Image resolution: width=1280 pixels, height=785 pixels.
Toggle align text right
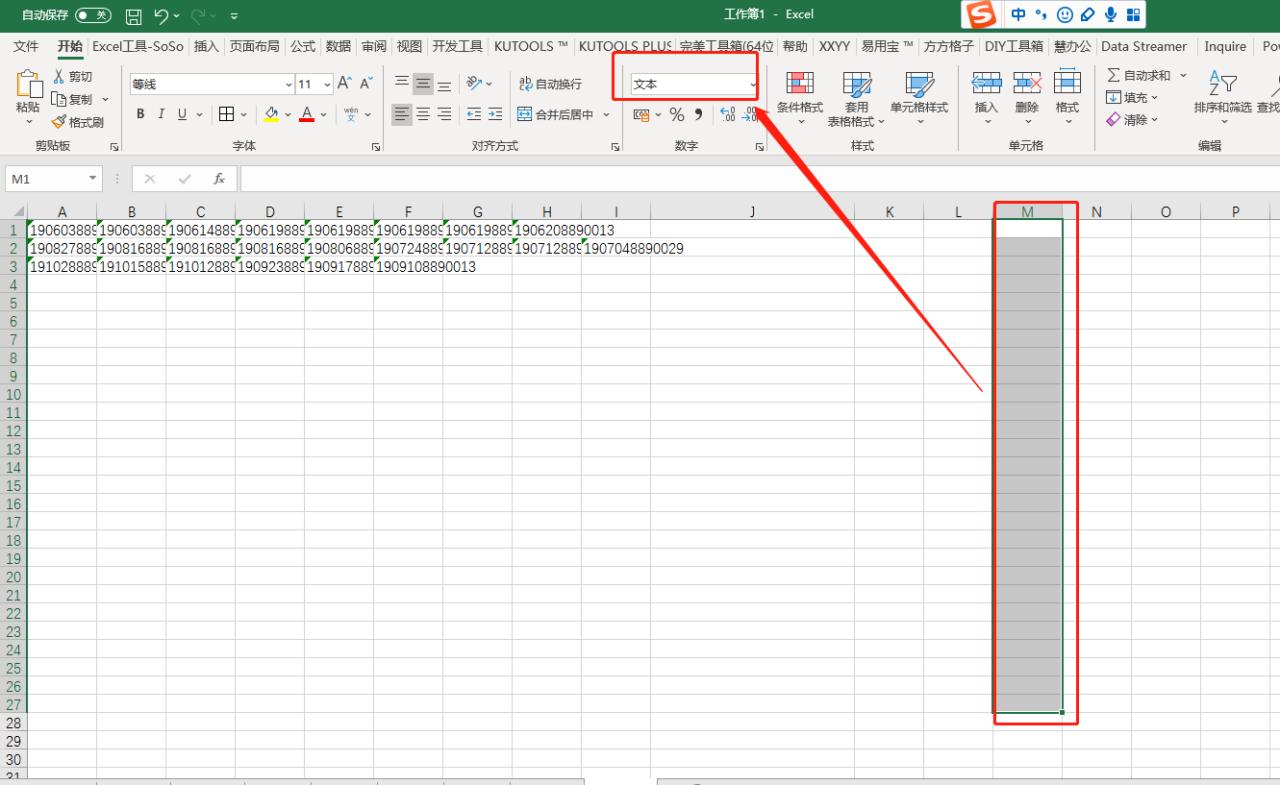coord(444,114)
